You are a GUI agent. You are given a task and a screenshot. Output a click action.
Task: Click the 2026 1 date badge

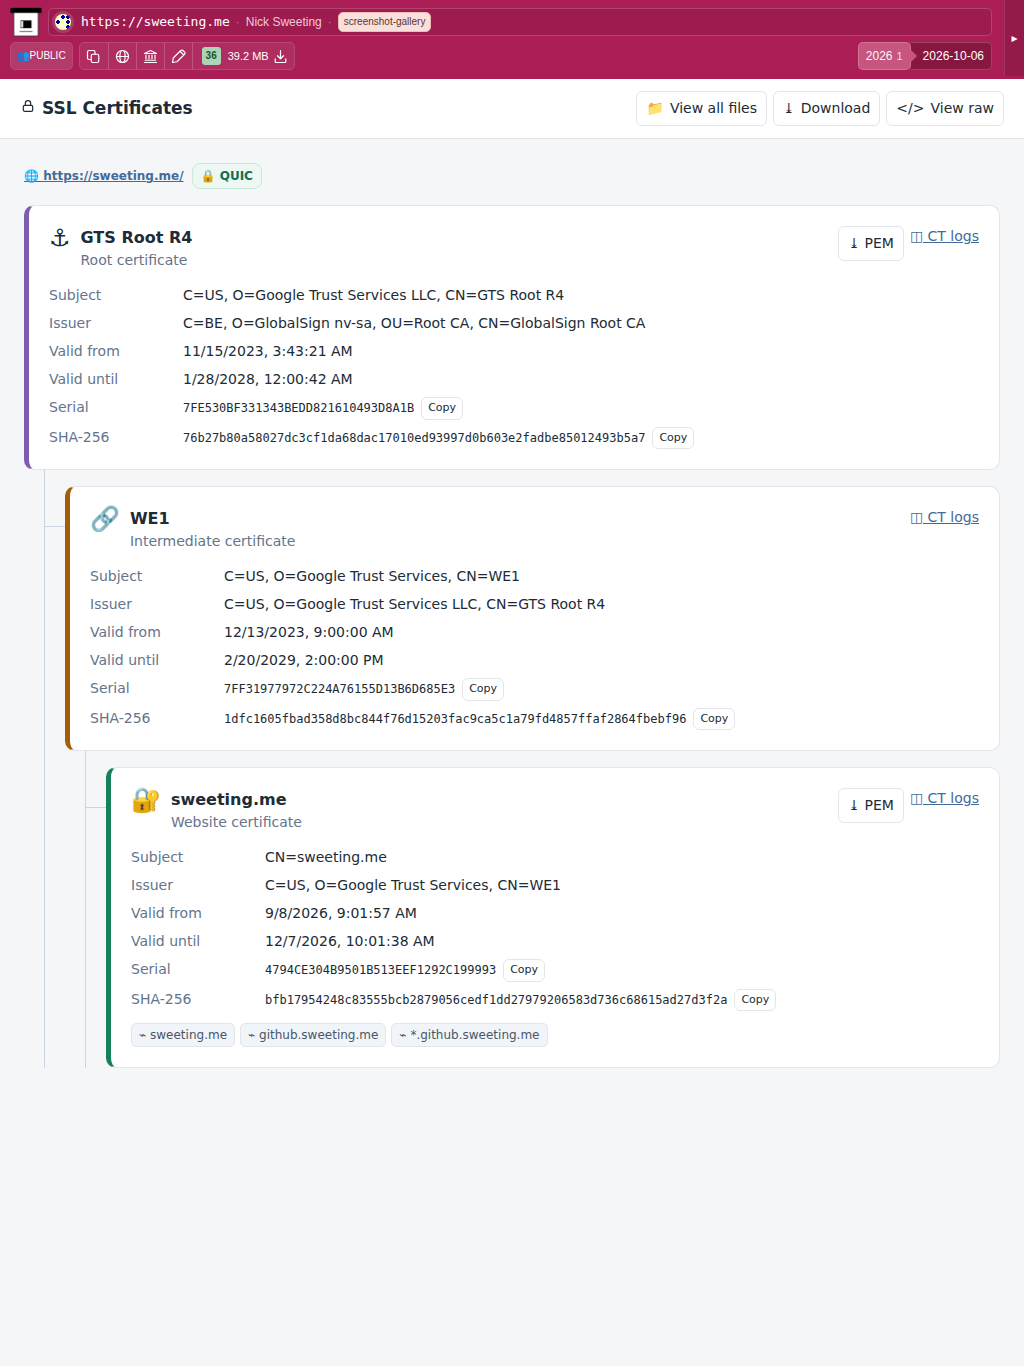tap(884, 56)
